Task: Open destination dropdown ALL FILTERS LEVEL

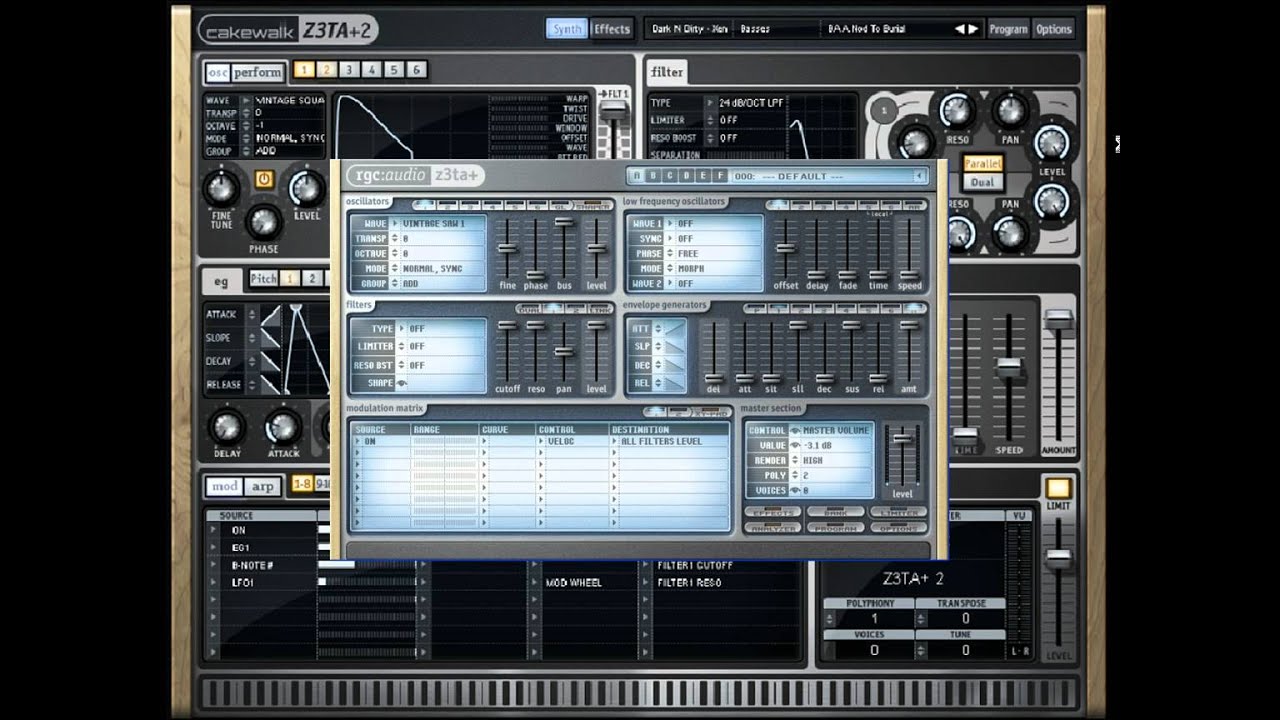Action: [615, 441]
